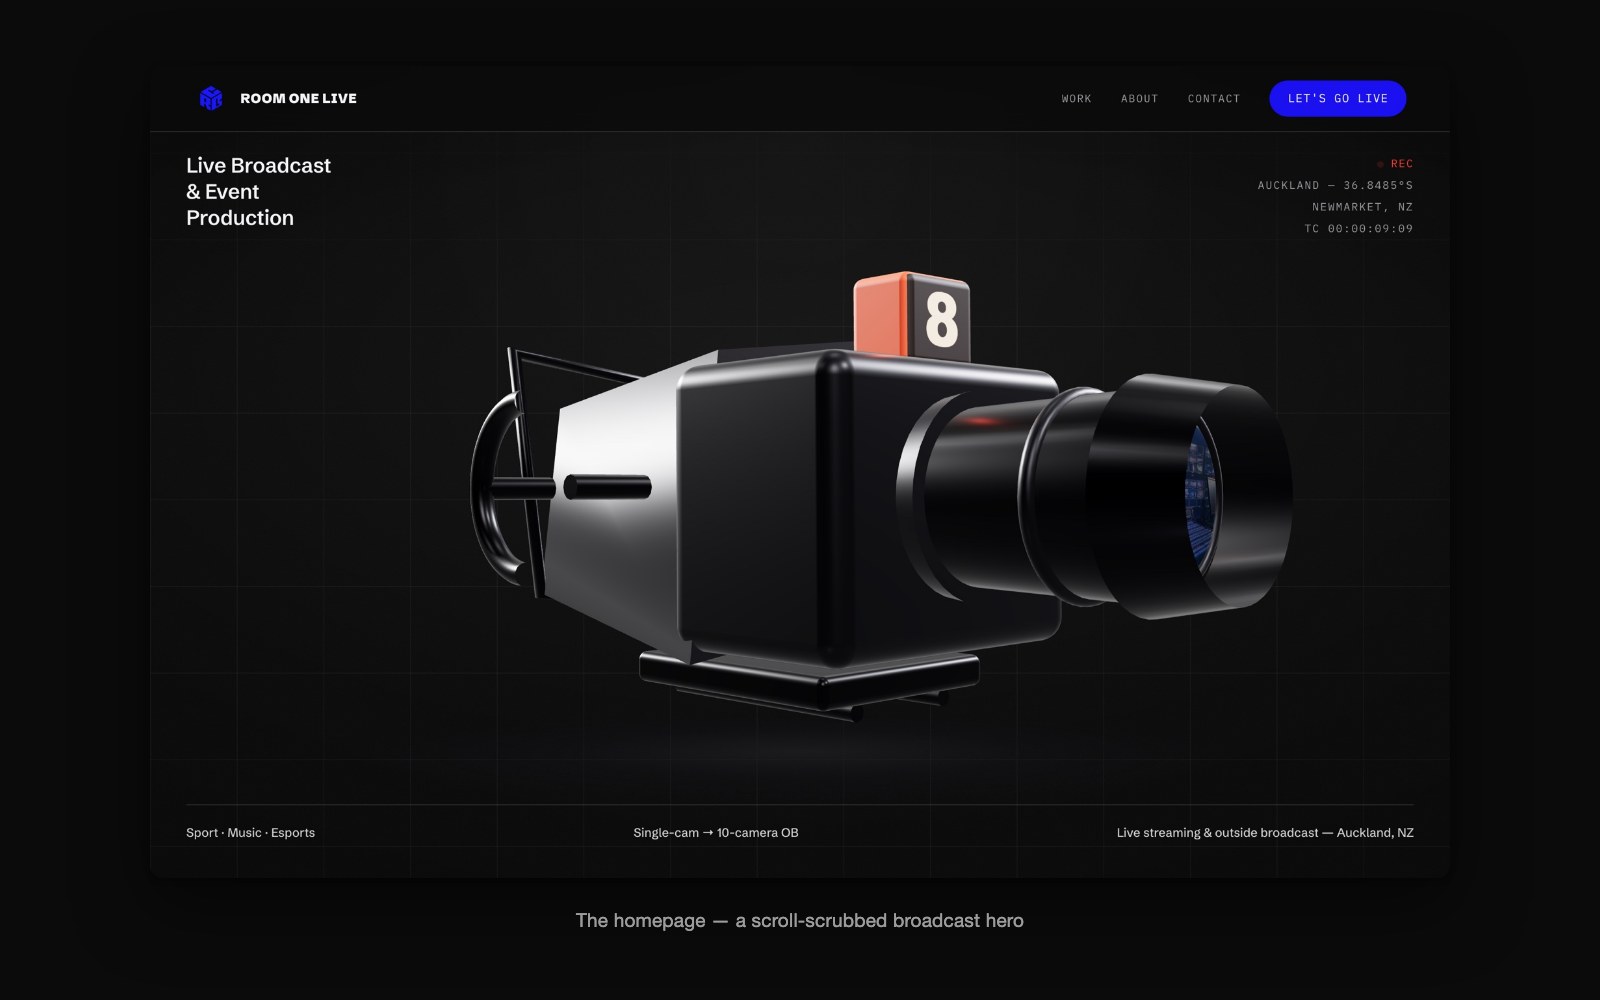Click the Single-cam → 10-camera OB text
1600x1000 pixels.
coord(716,832)
